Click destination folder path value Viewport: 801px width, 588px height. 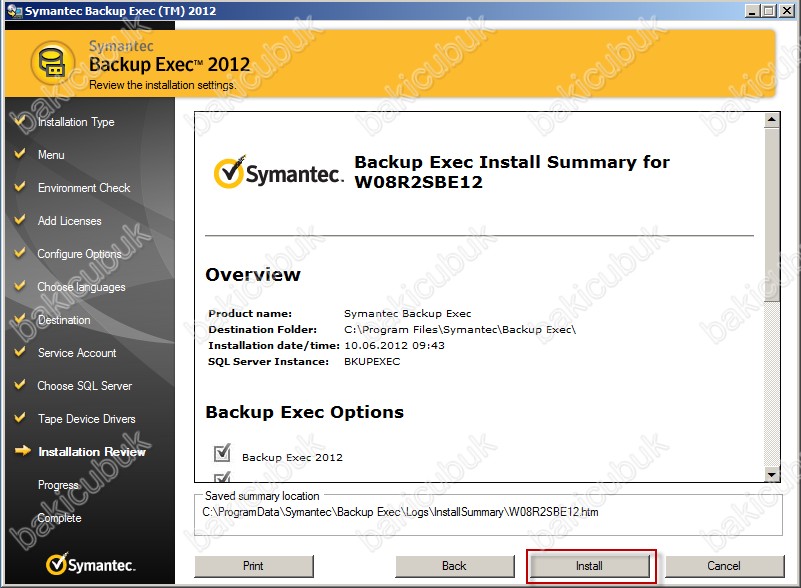[x=460, y=330]
